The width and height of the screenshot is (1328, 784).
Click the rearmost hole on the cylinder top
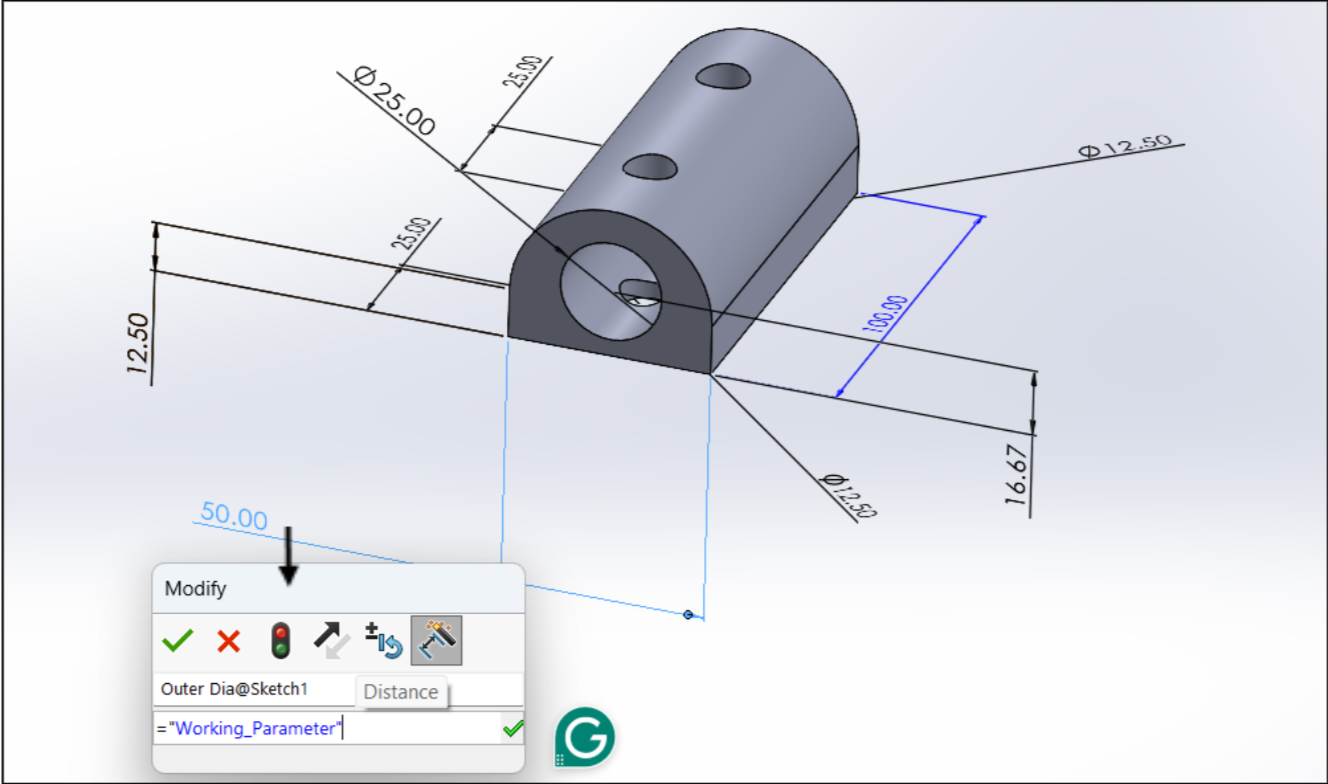click(725, 77)
